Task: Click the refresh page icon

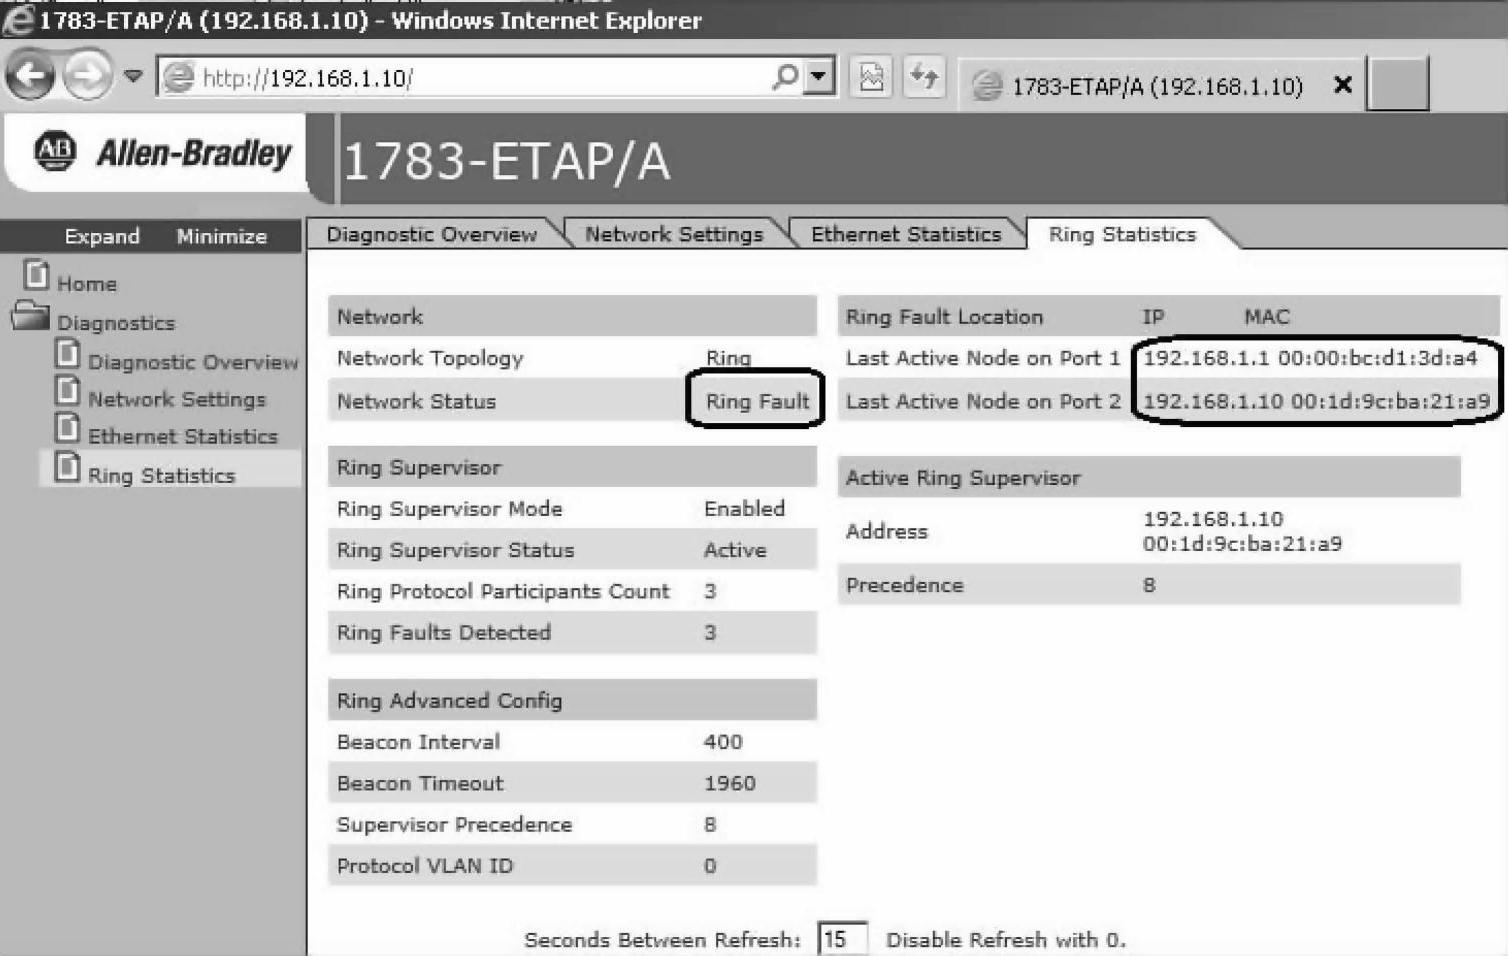Action: point(924,77)
